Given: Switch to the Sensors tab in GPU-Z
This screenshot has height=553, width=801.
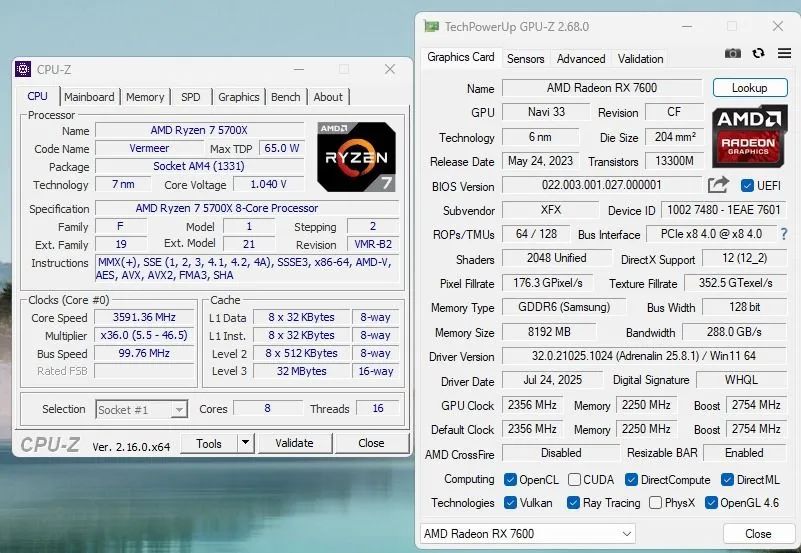Looking at the screenshot, I should click(525, 59).
